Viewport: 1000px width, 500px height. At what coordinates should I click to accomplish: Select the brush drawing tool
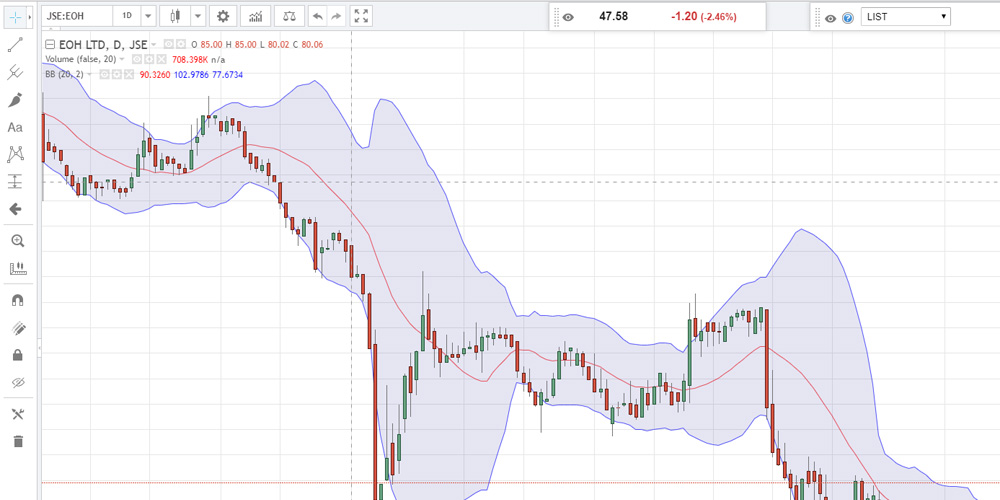point(15,100)
